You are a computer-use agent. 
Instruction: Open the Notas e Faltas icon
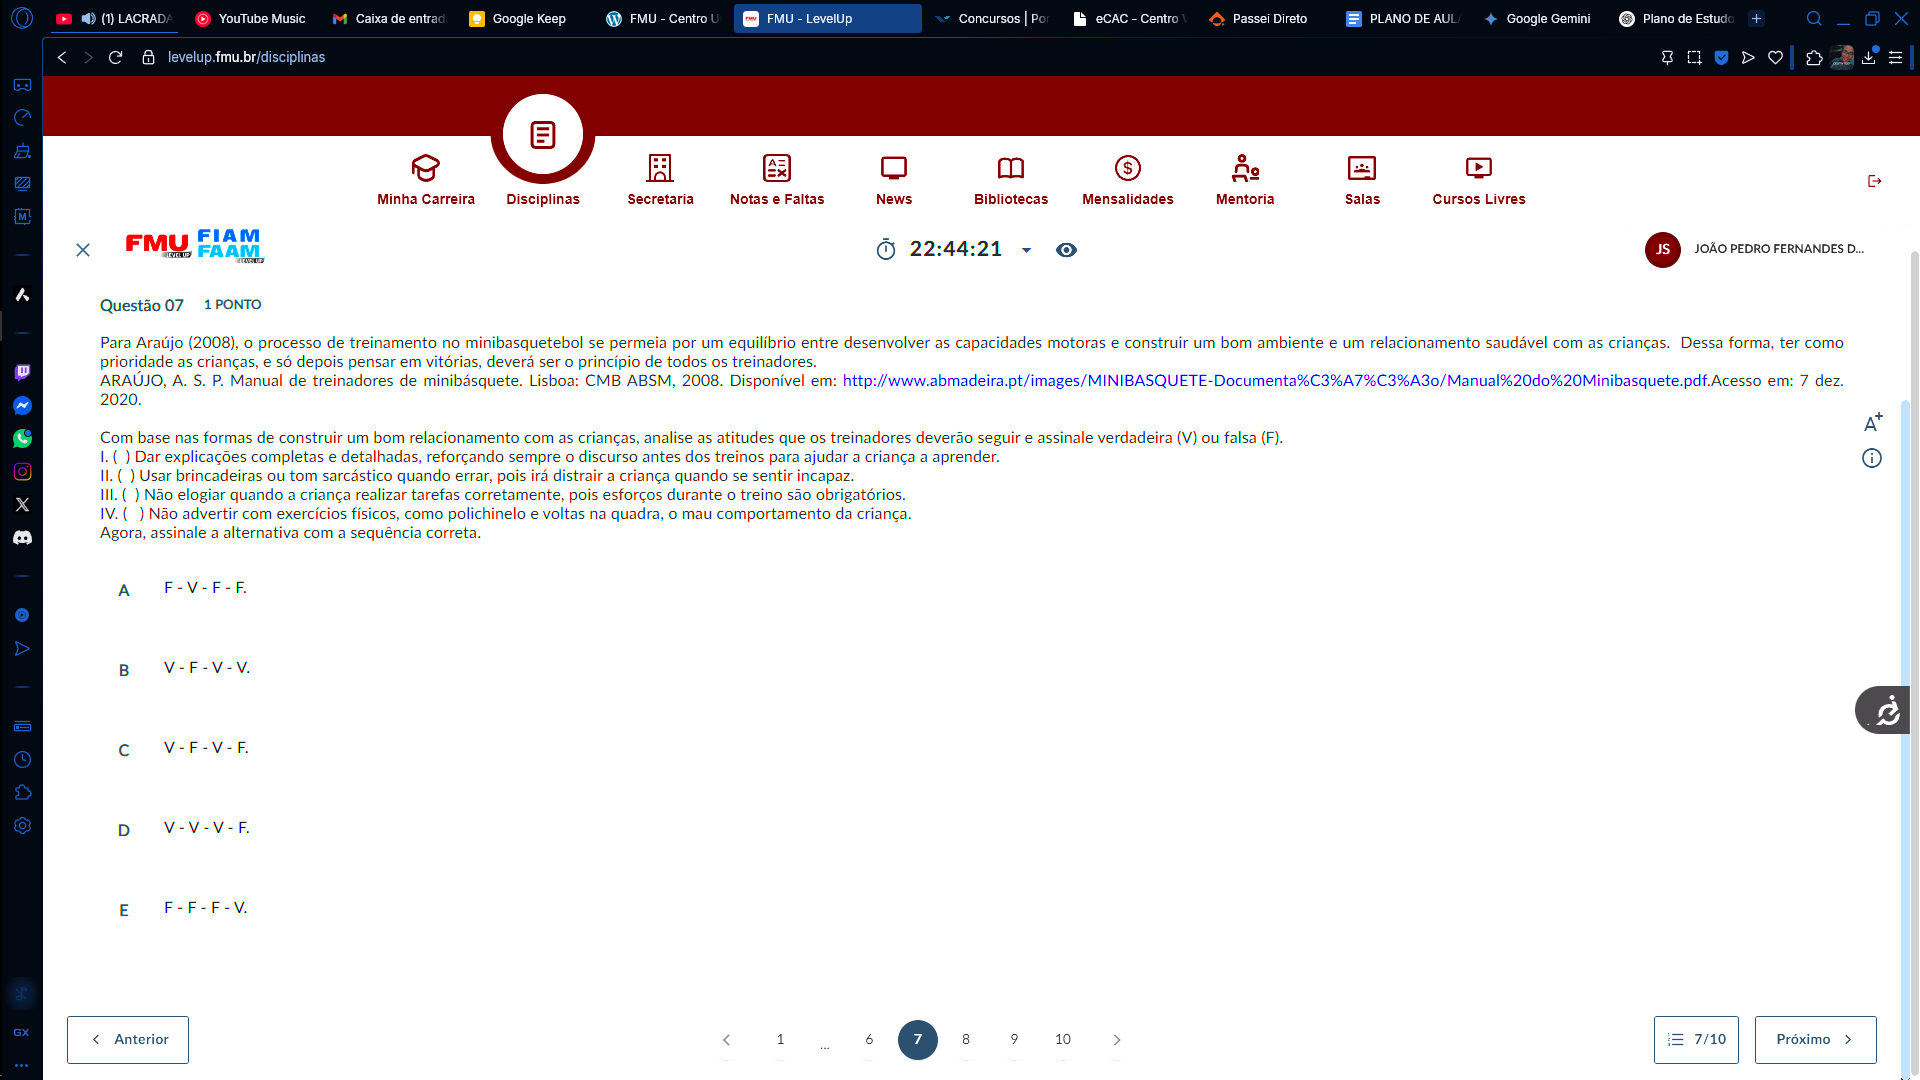(x=776, y=168)
